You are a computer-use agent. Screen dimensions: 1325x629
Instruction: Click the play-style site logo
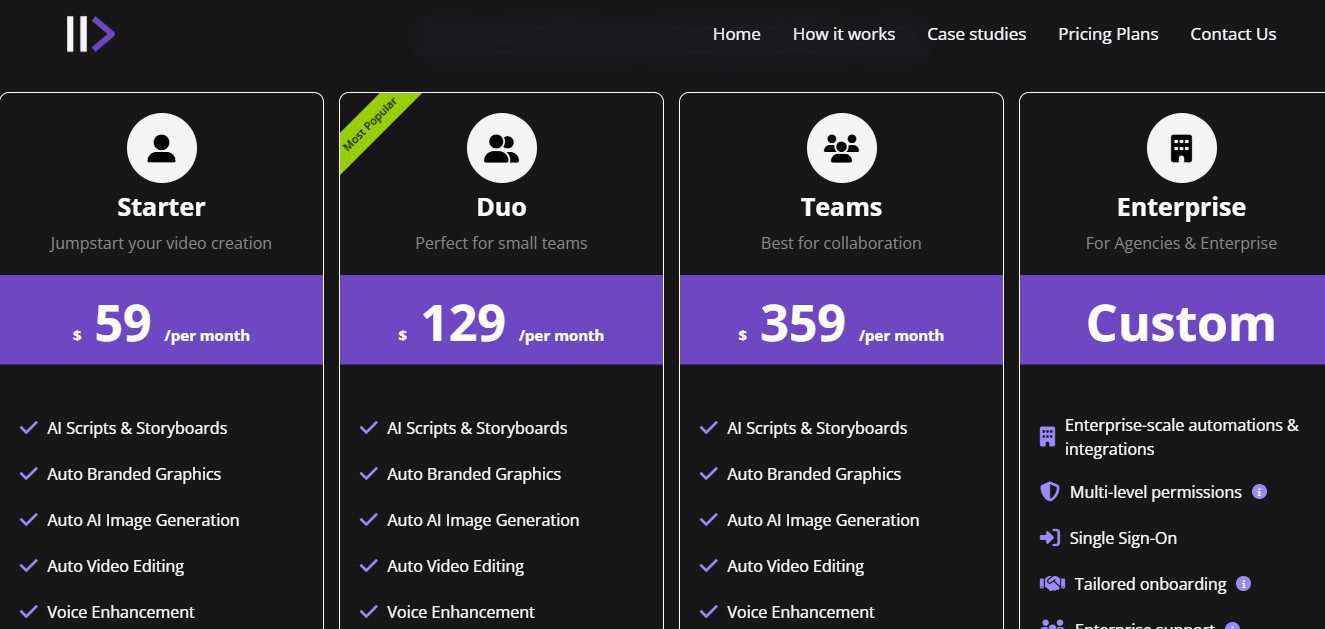tap(88, 32)
